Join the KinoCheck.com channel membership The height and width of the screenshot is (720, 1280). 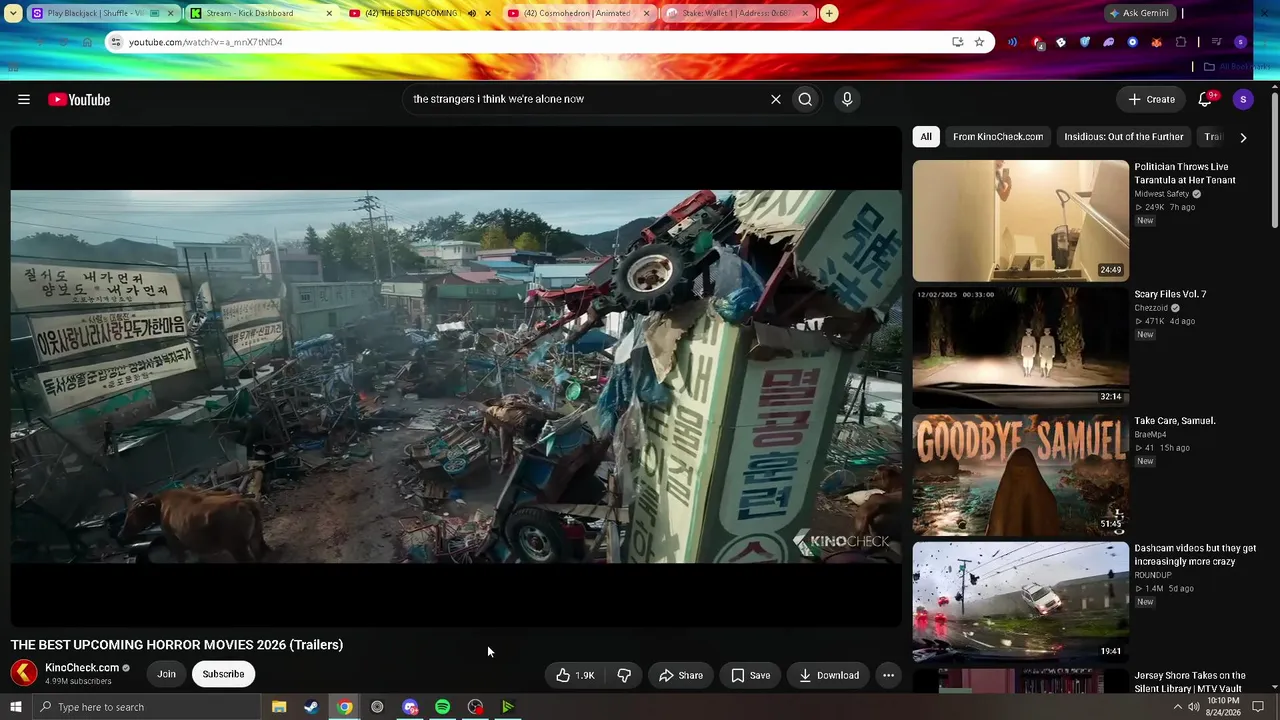click(166, 674)
